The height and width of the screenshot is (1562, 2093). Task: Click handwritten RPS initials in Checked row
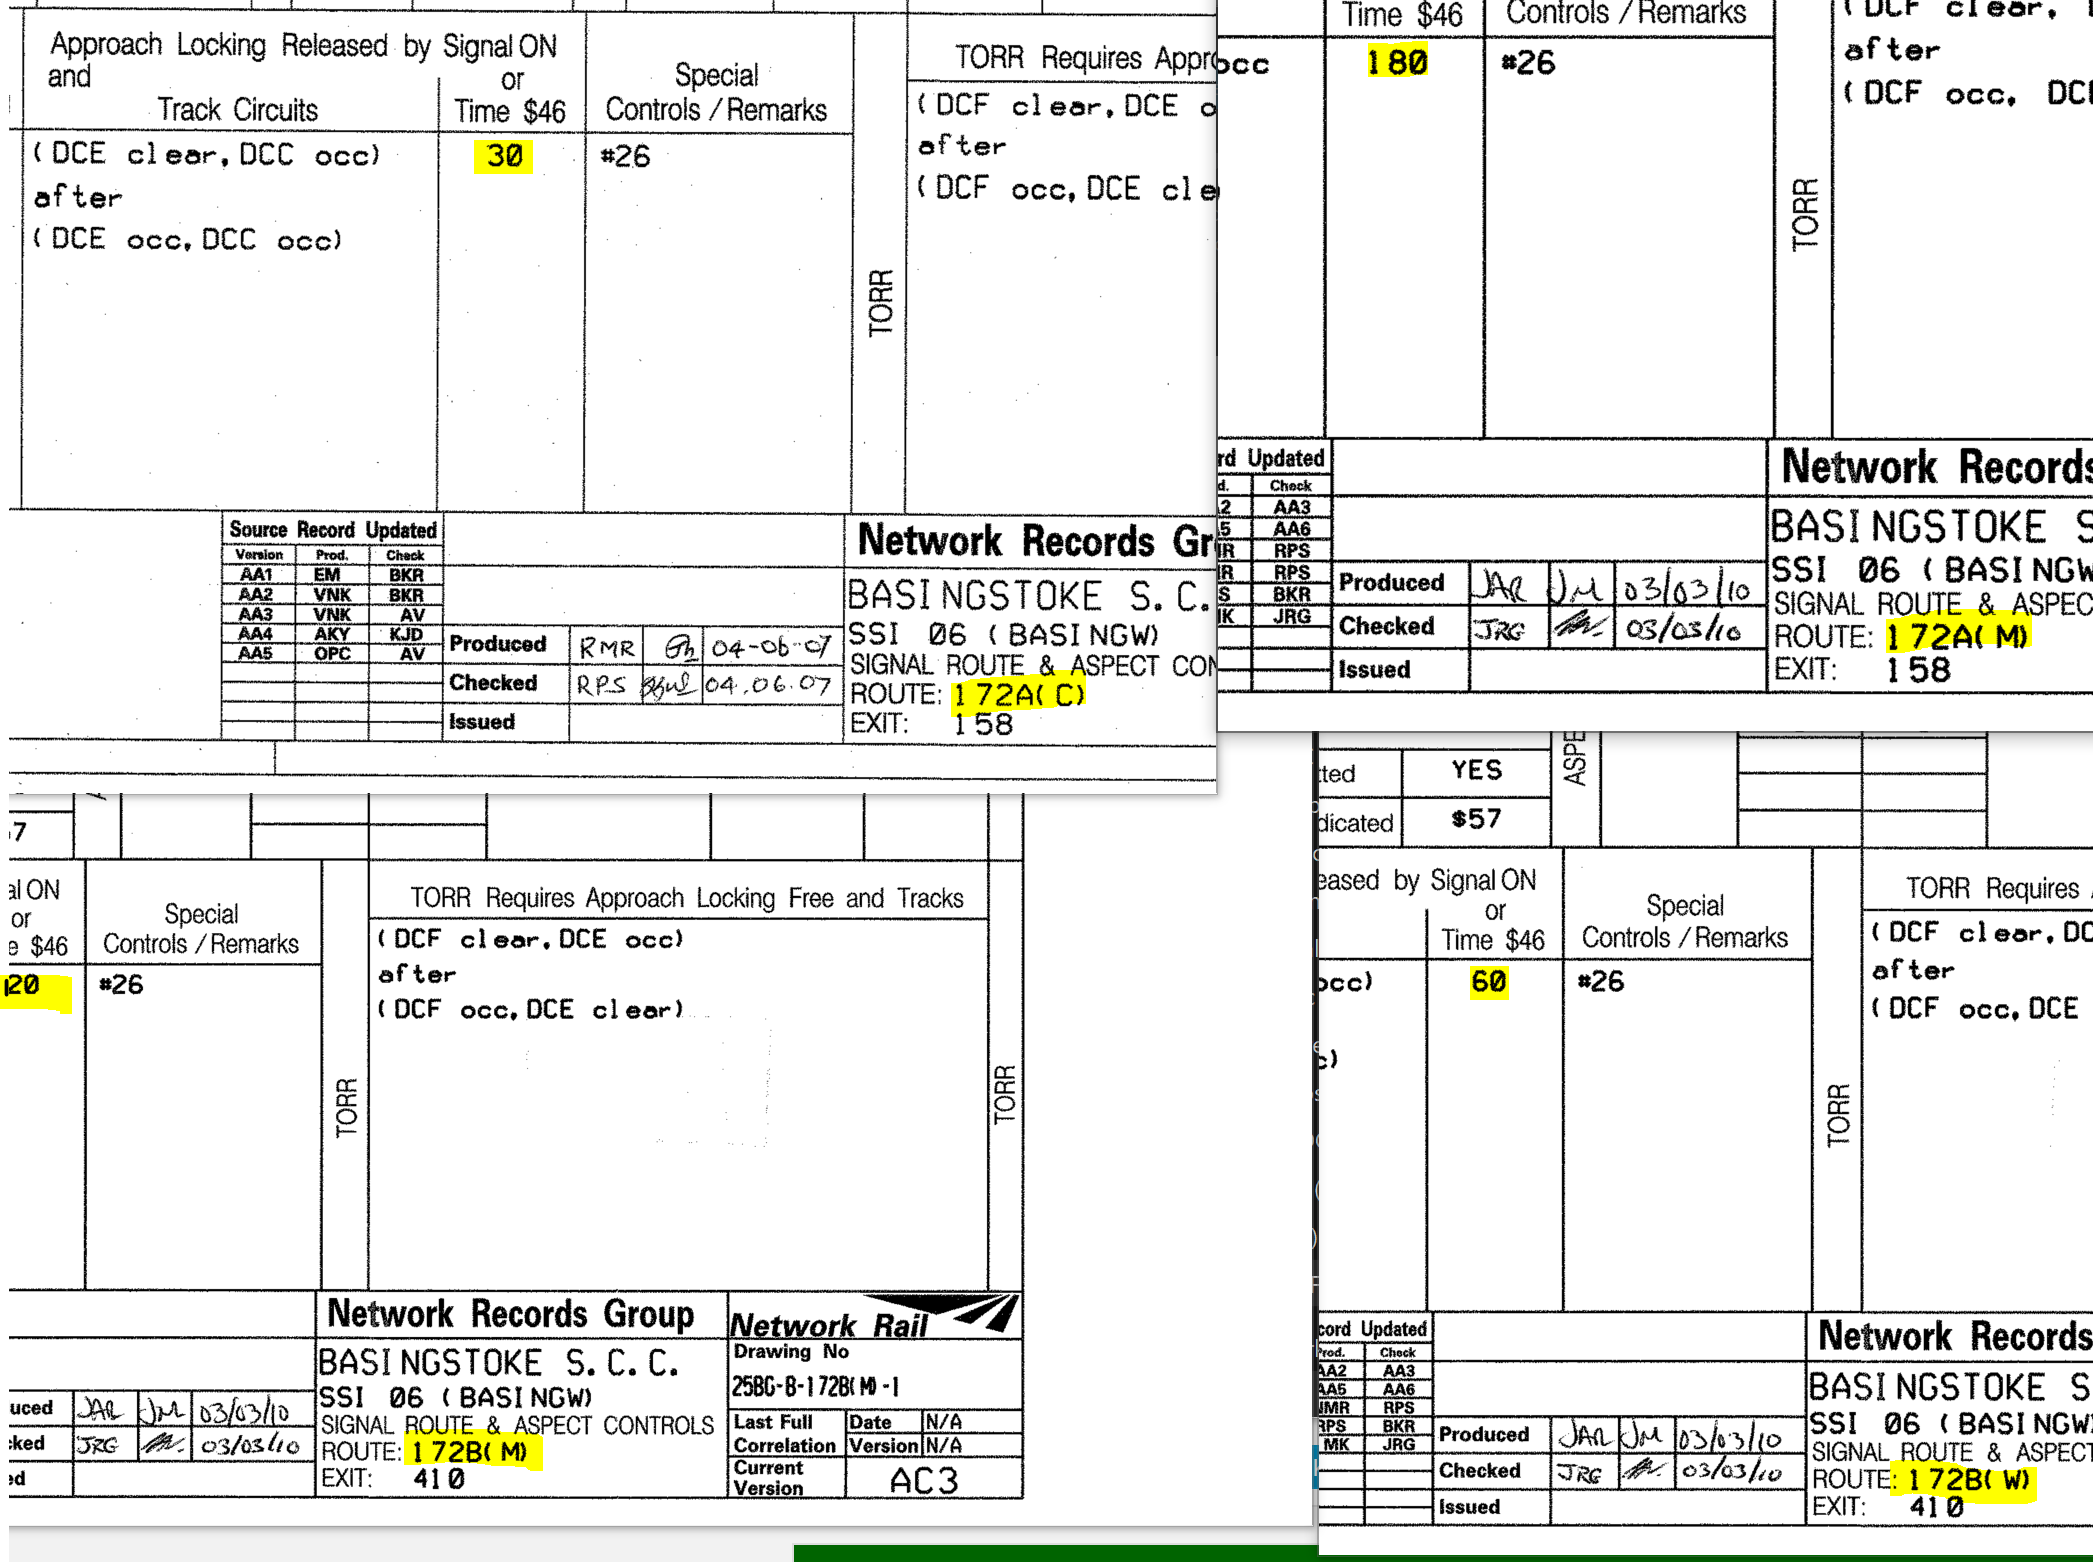coord(601,686)
